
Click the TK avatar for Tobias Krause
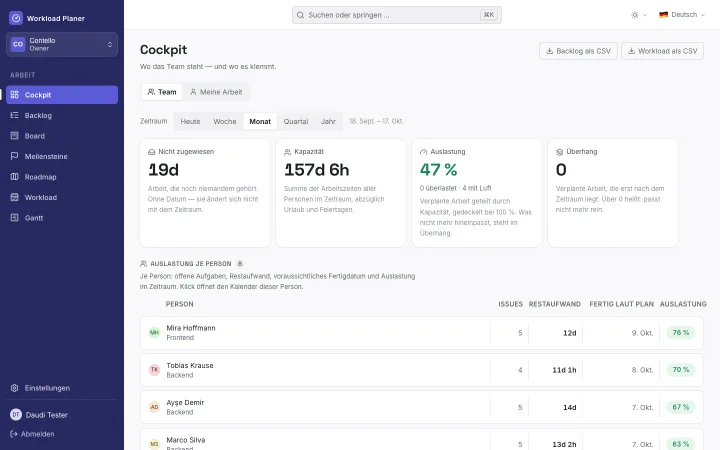pyautogui.click(x=154, y=370)
